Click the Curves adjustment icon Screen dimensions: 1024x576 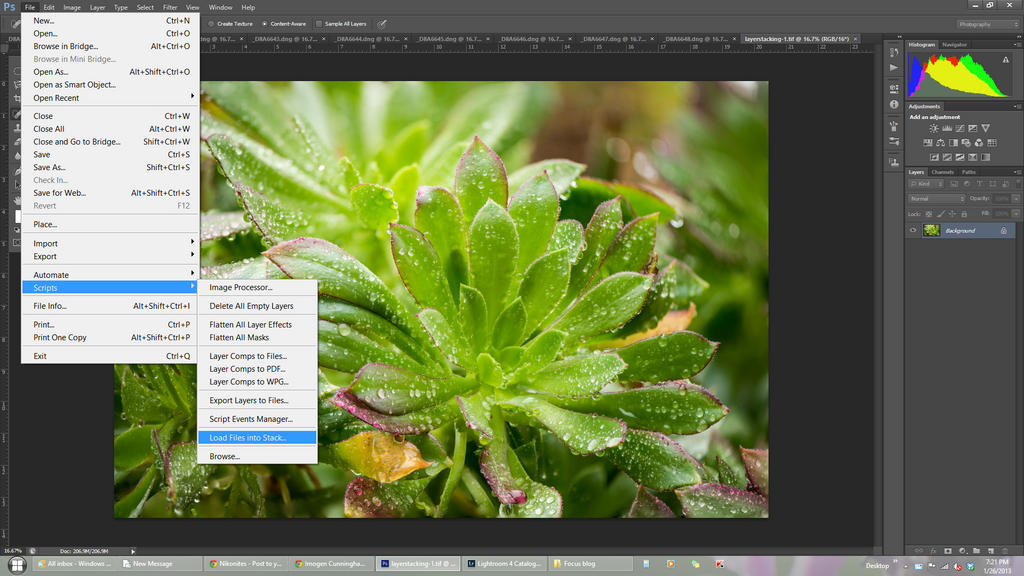(x=960, y=129)
